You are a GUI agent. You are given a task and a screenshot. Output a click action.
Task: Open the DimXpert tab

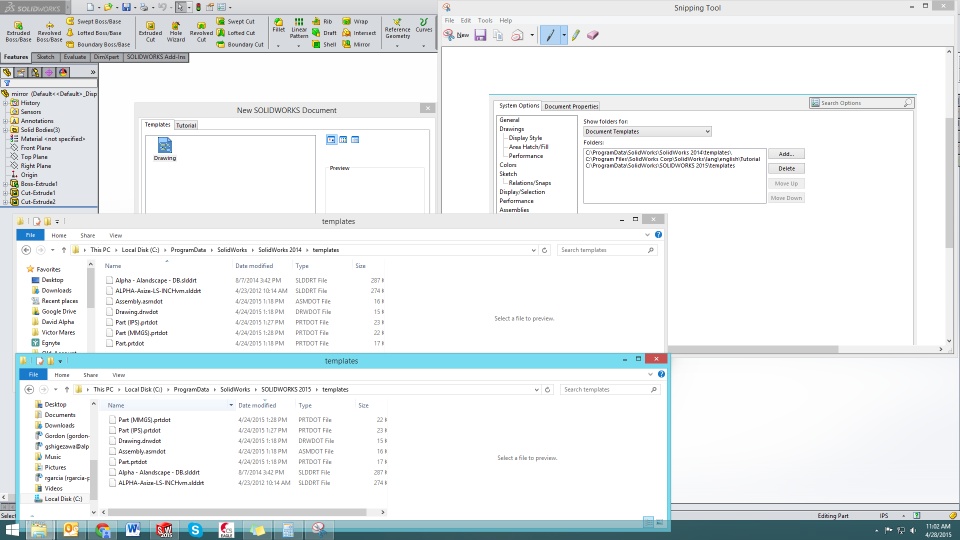point(106,57)
